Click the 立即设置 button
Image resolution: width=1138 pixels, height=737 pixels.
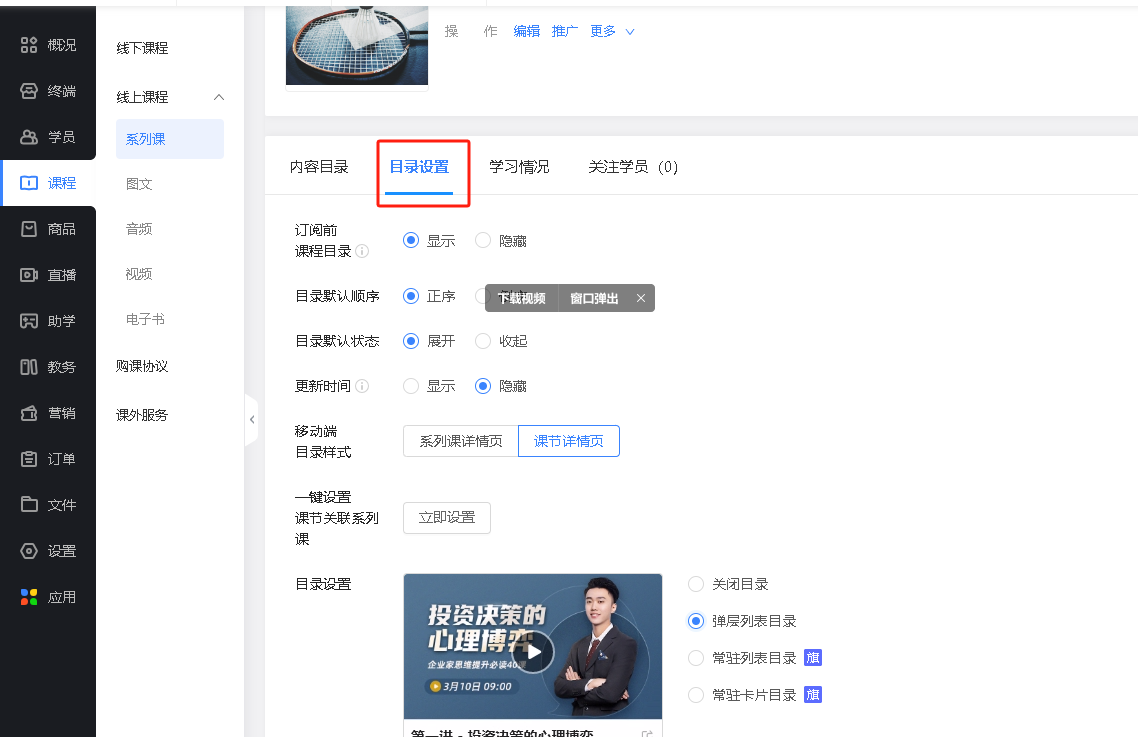pos(447,518)
